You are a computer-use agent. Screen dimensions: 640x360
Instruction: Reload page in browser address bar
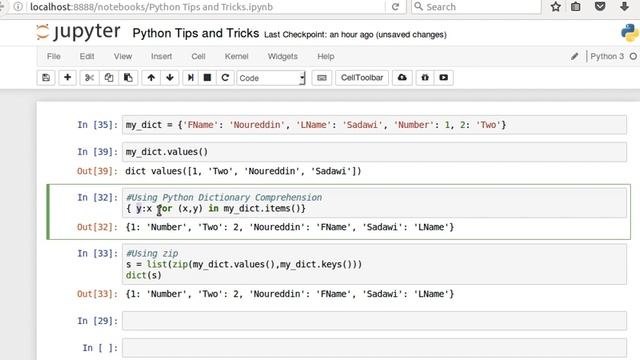point(395,7)
